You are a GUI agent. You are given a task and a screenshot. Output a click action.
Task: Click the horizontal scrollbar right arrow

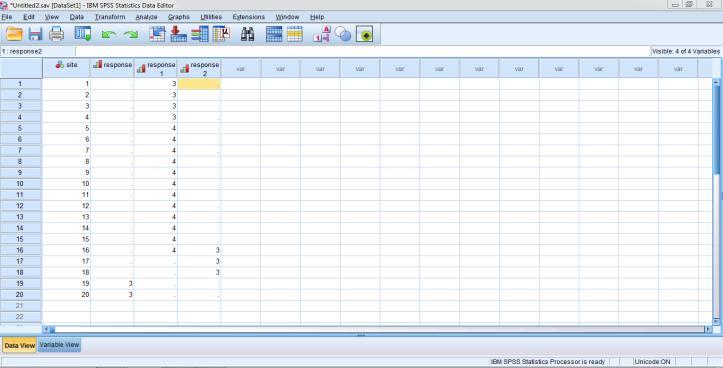click(x=708, y=329)
